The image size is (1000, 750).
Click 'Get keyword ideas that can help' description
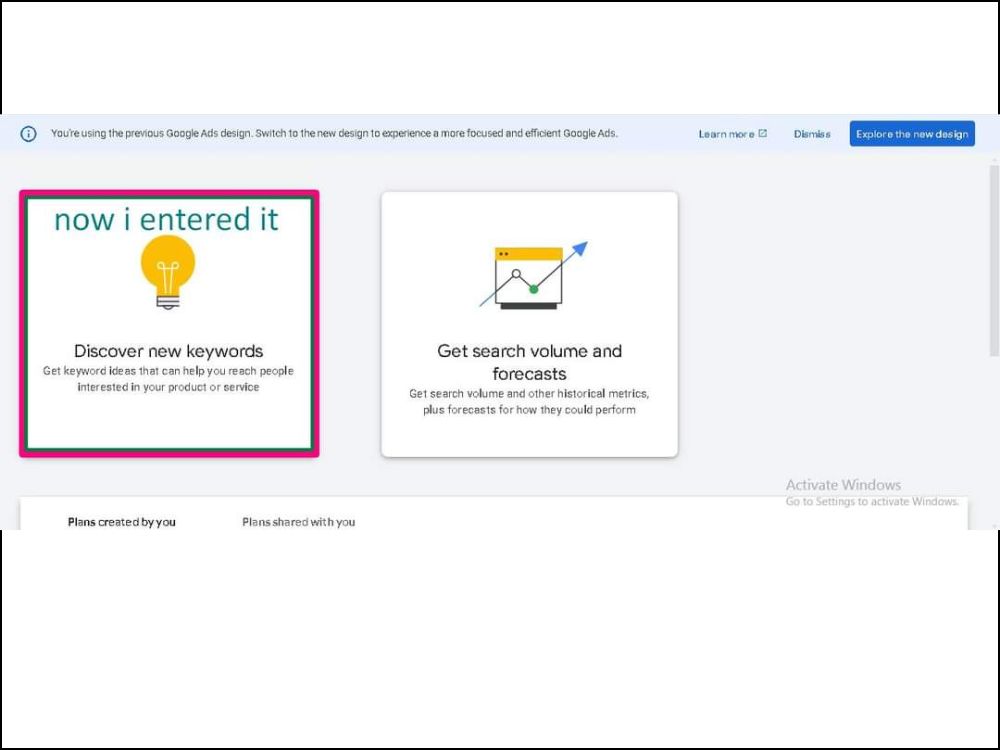tap(168, 379)
